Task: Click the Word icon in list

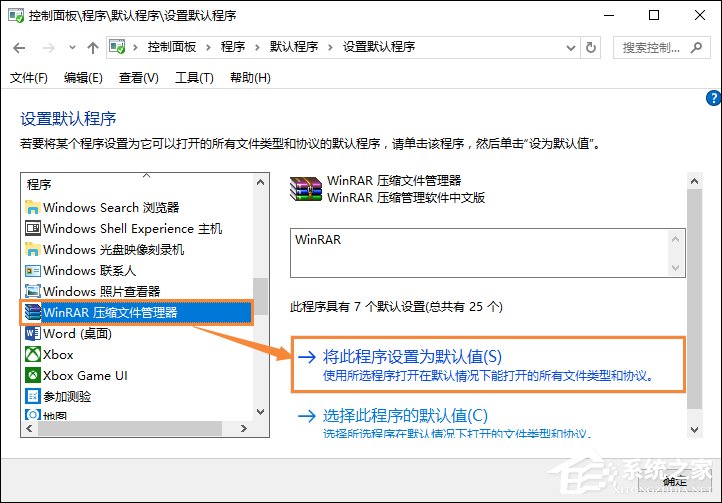Action: click(32, 333)
